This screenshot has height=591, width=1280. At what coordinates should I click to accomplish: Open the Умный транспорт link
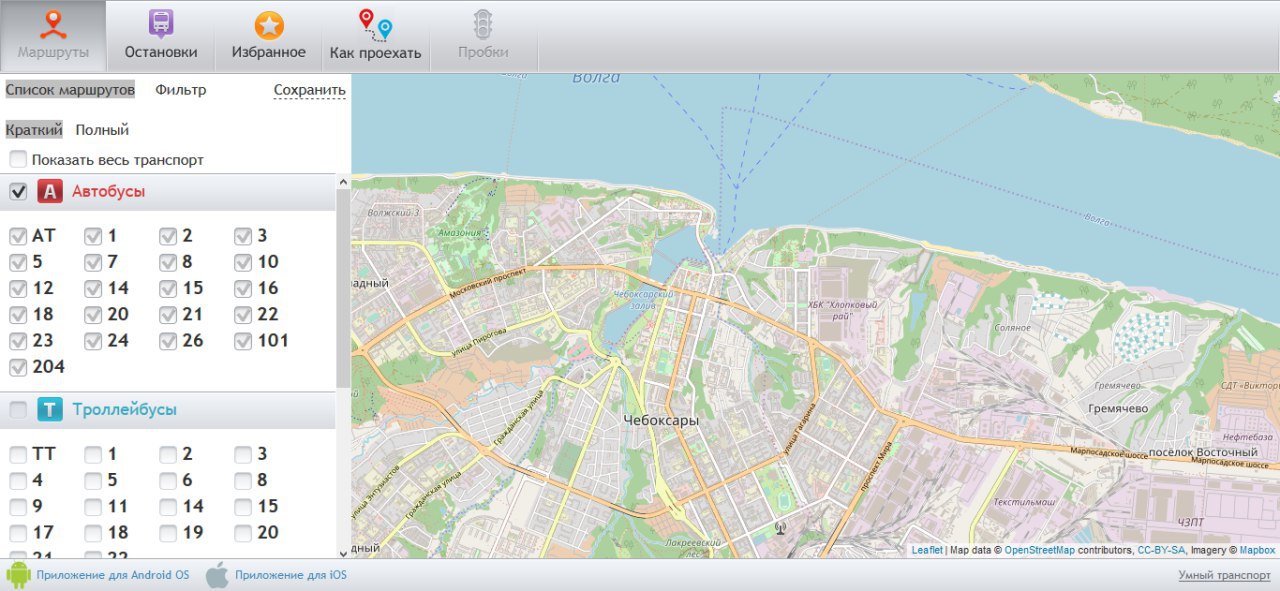1224,575
